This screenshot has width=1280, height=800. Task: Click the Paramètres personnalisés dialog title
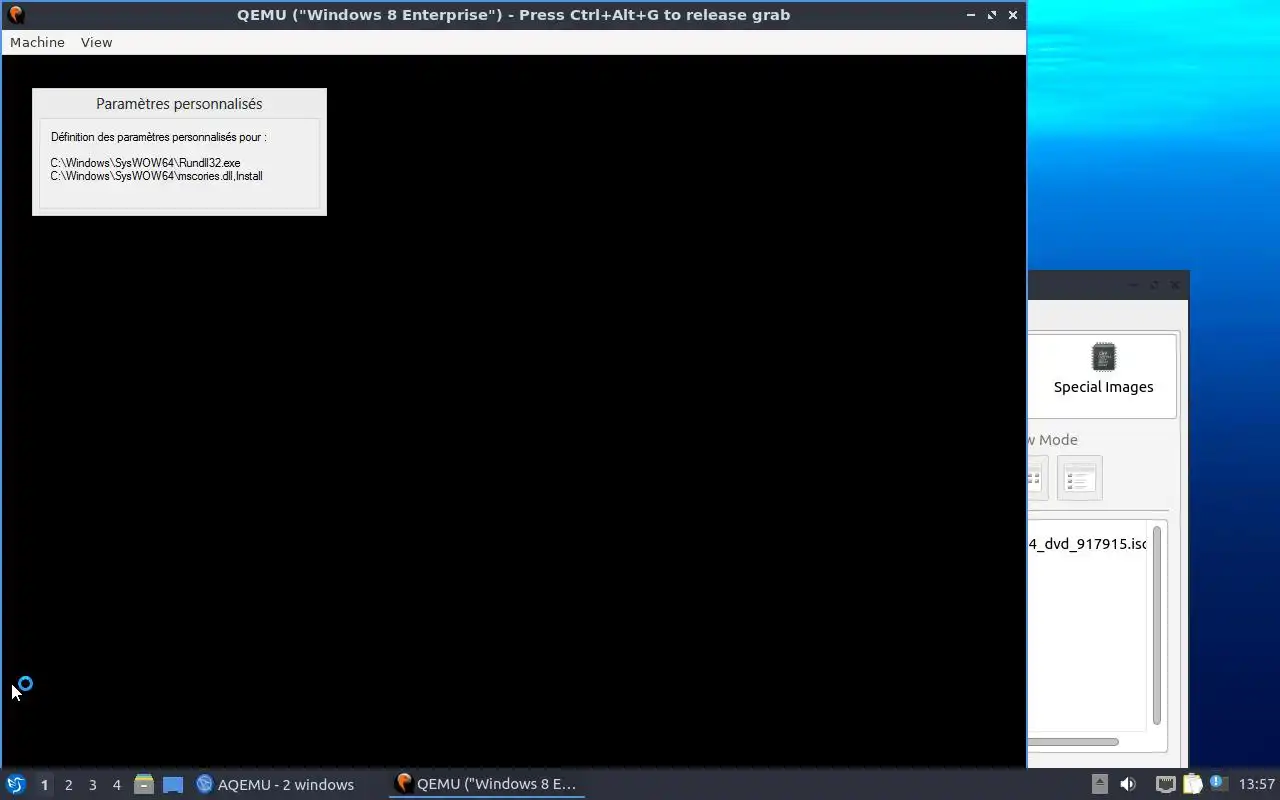click(x=179, y=104)
